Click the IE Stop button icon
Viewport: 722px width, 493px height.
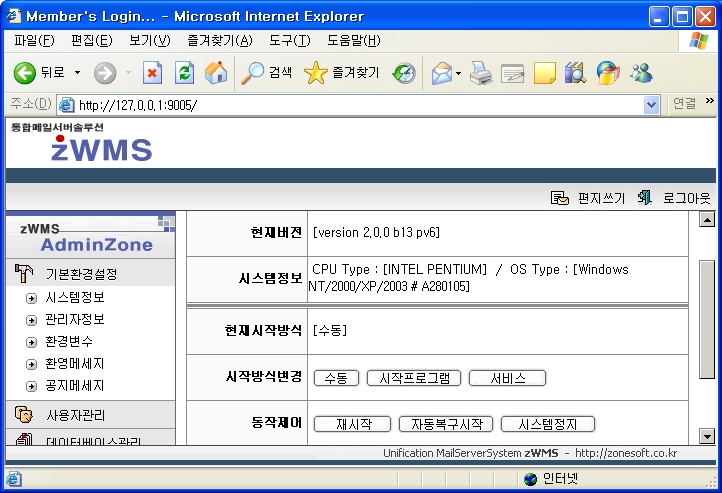pos(153,72)
